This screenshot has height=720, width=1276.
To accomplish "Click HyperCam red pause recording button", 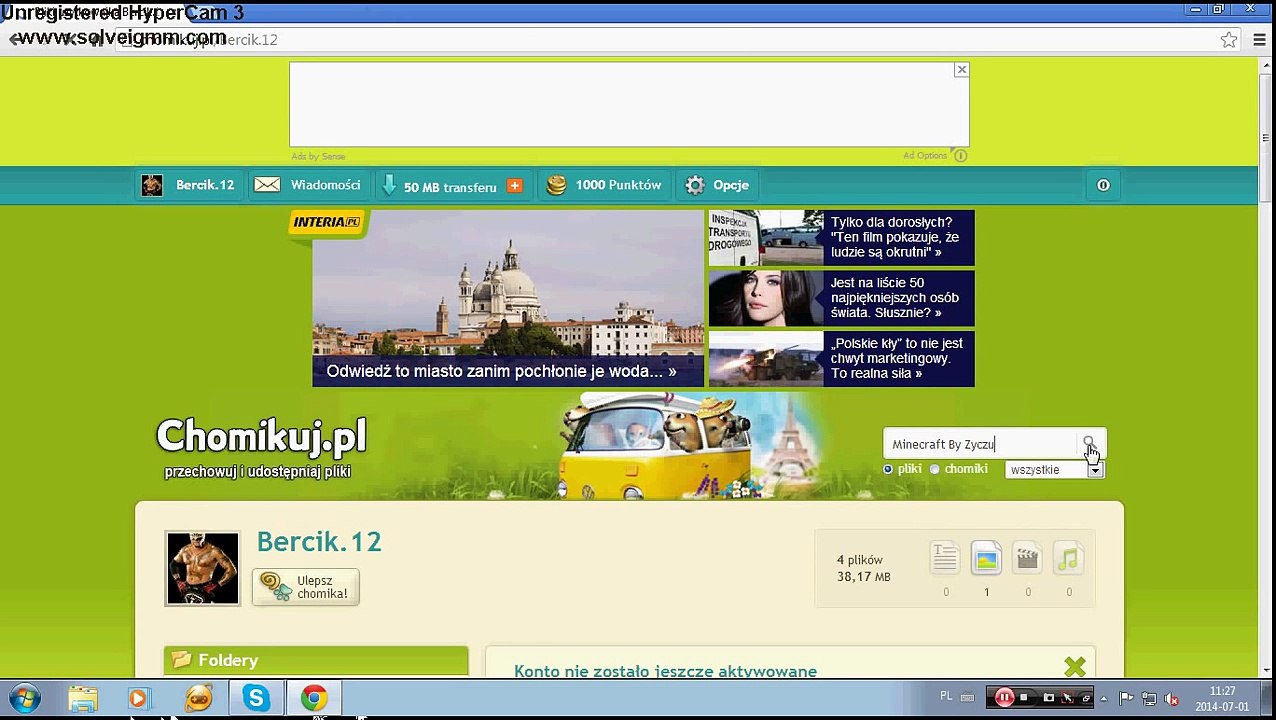I will pos(1004,698).
